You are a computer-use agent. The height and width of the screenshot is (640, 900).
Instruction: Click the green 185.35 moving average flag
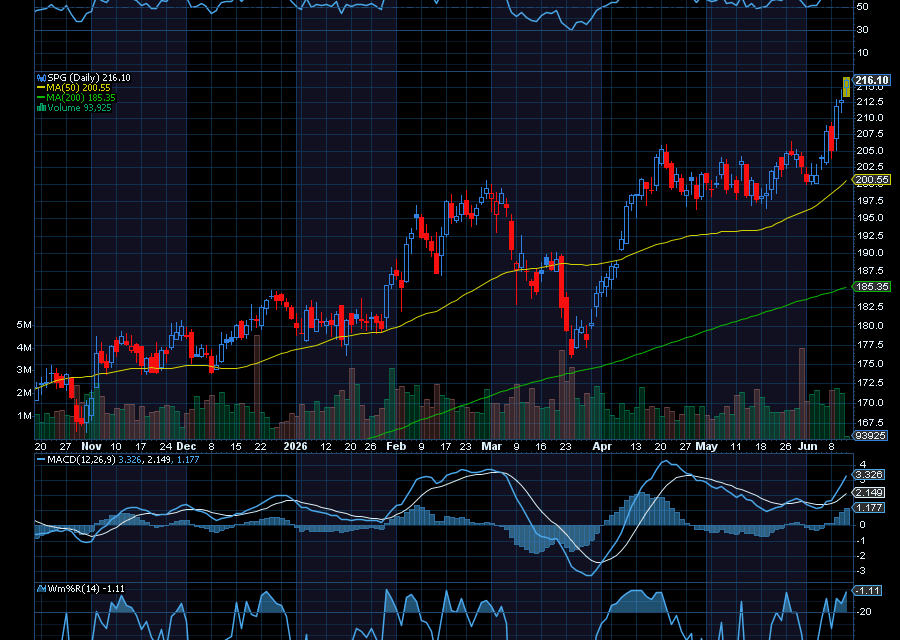coord(872,286)
